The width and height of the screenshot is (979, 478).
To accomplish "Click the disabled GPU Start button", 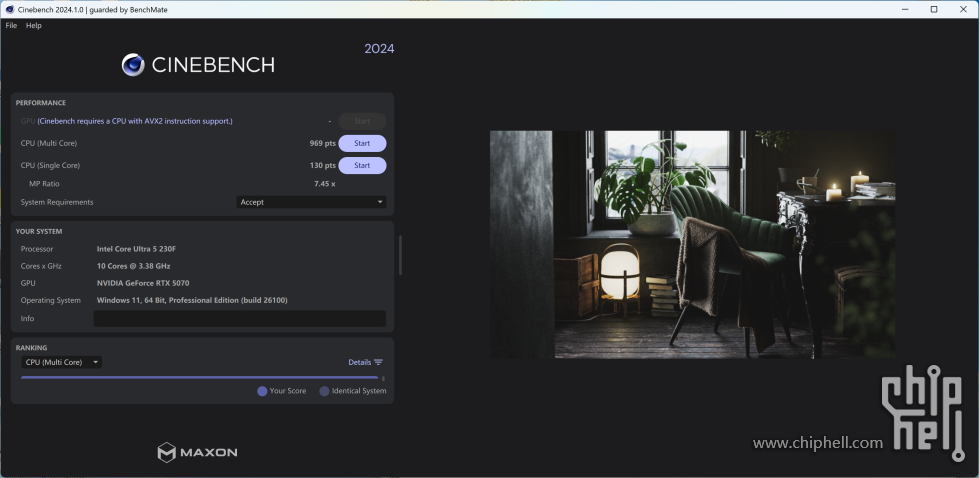I will (x=362, y=121).
